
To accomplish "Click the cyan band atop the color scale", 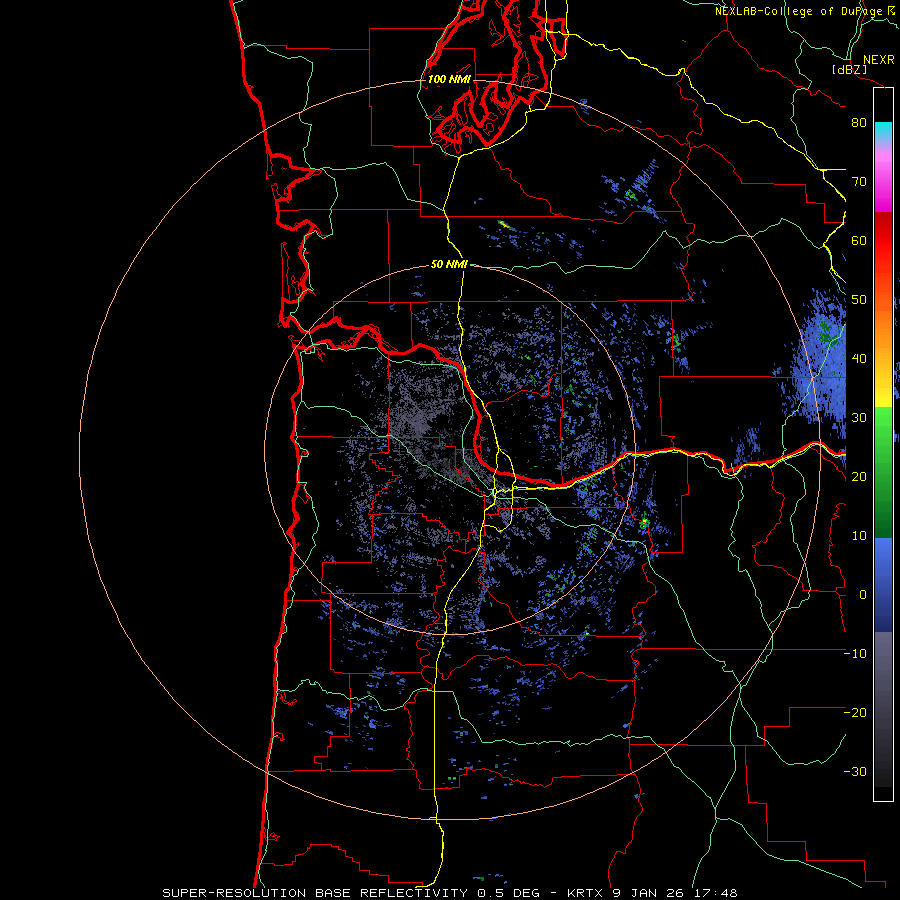I will coord(883,131).
